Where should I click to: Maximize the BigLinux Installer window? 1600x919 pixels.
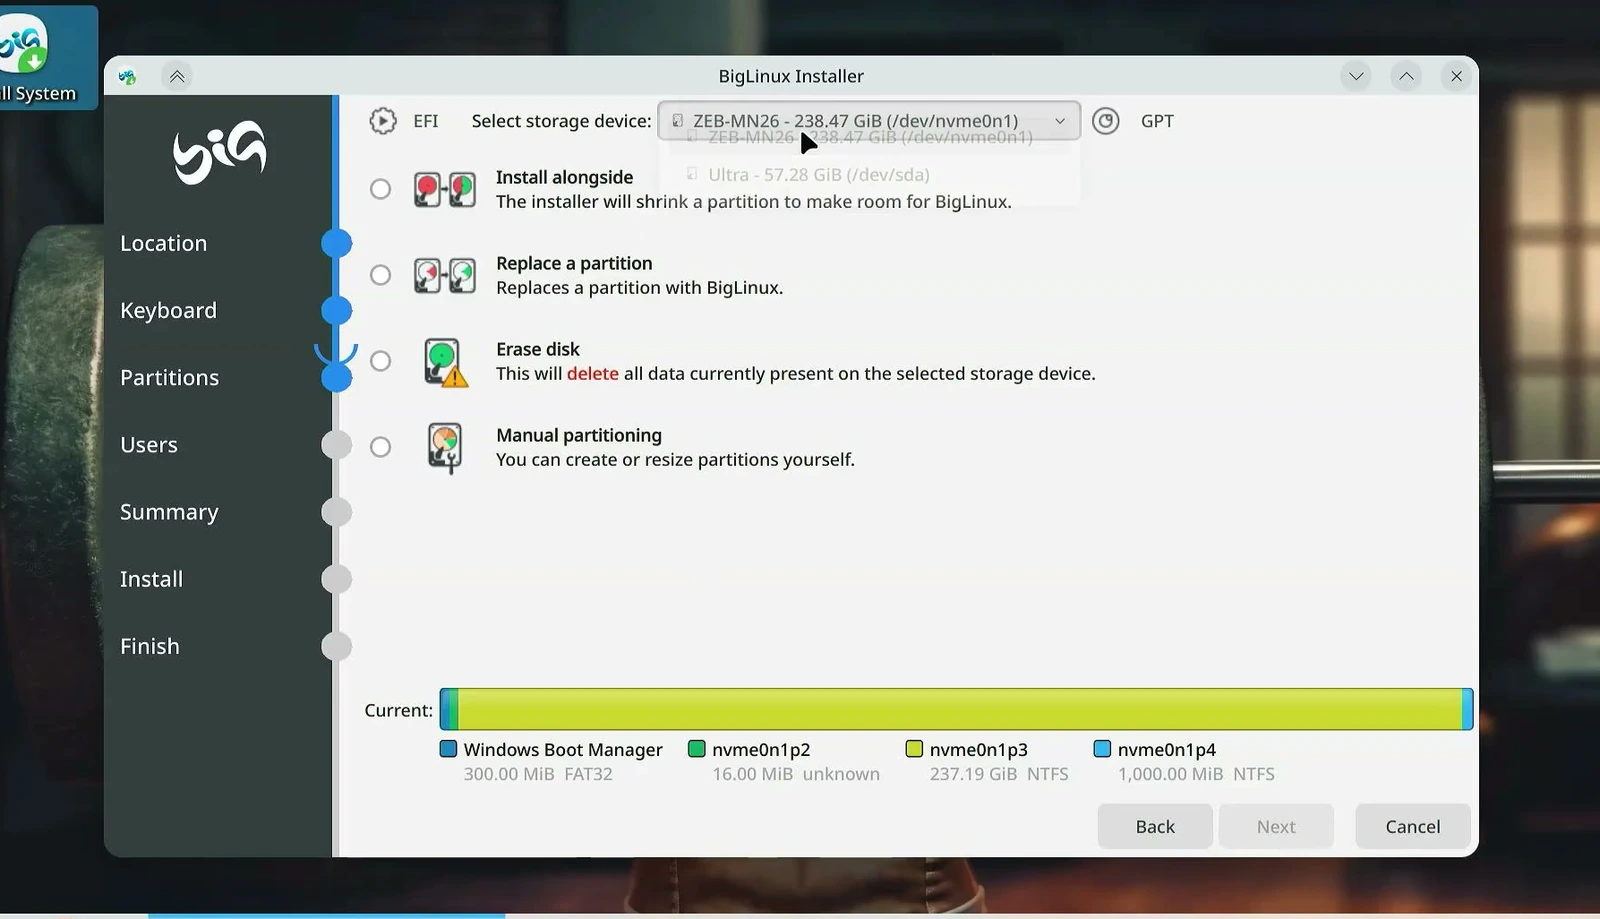click(x=1406, y=76)
